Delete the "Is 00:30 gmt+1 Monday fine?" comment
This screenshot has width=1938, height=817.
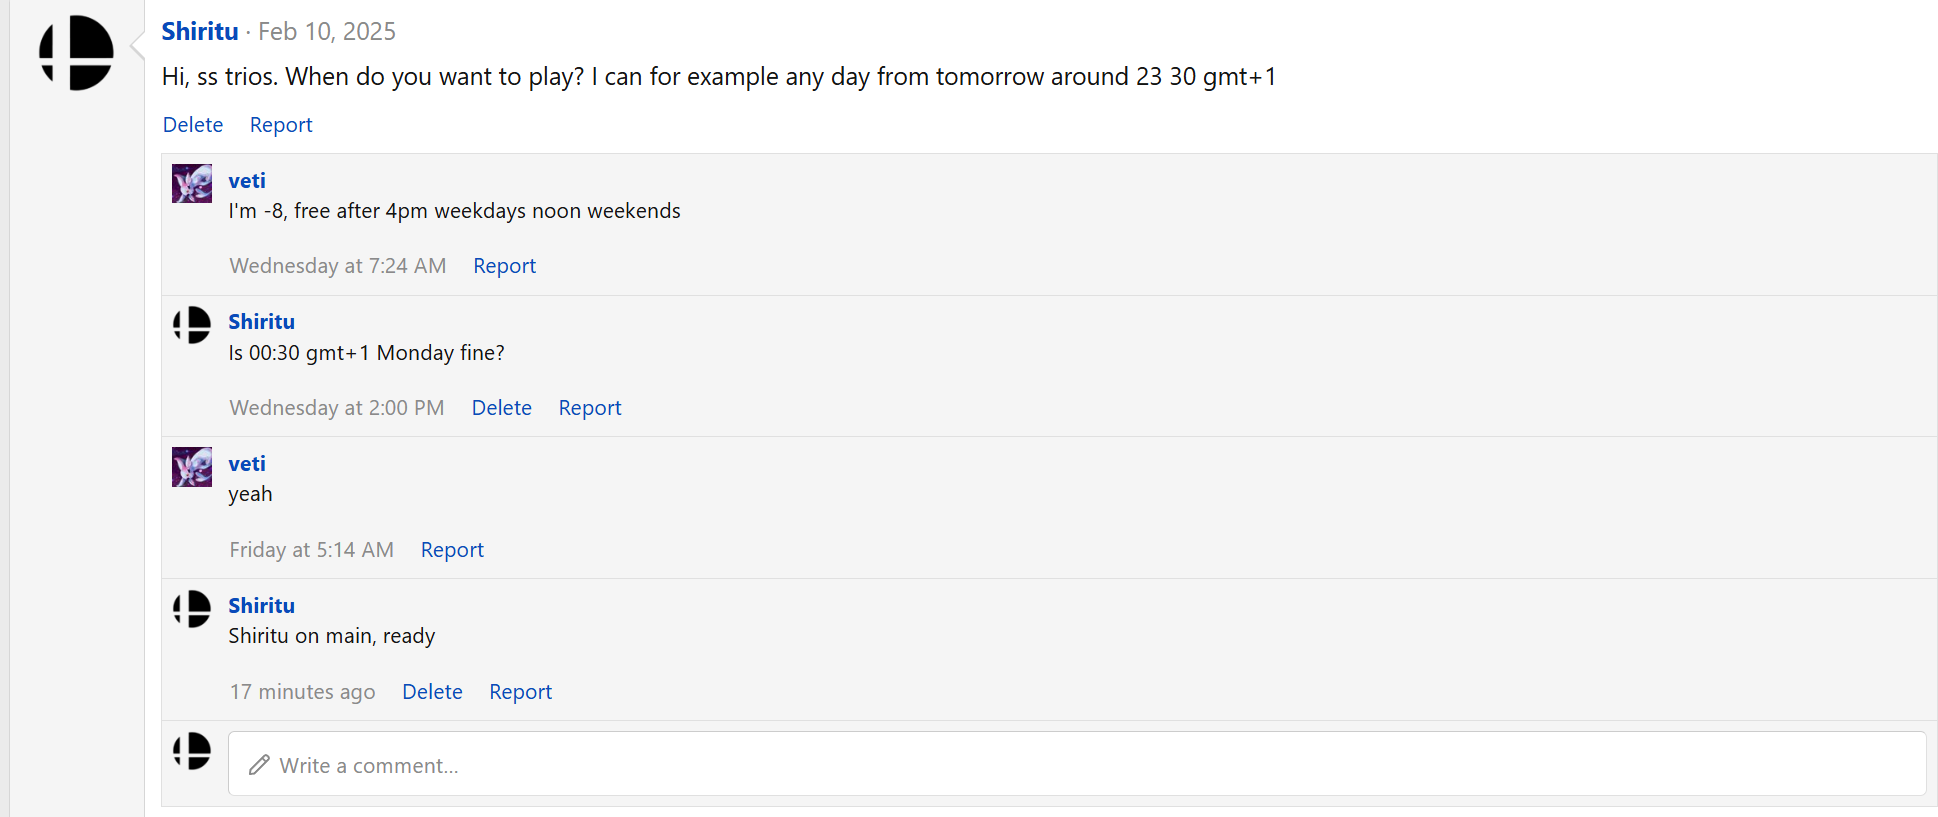point(501,408)
